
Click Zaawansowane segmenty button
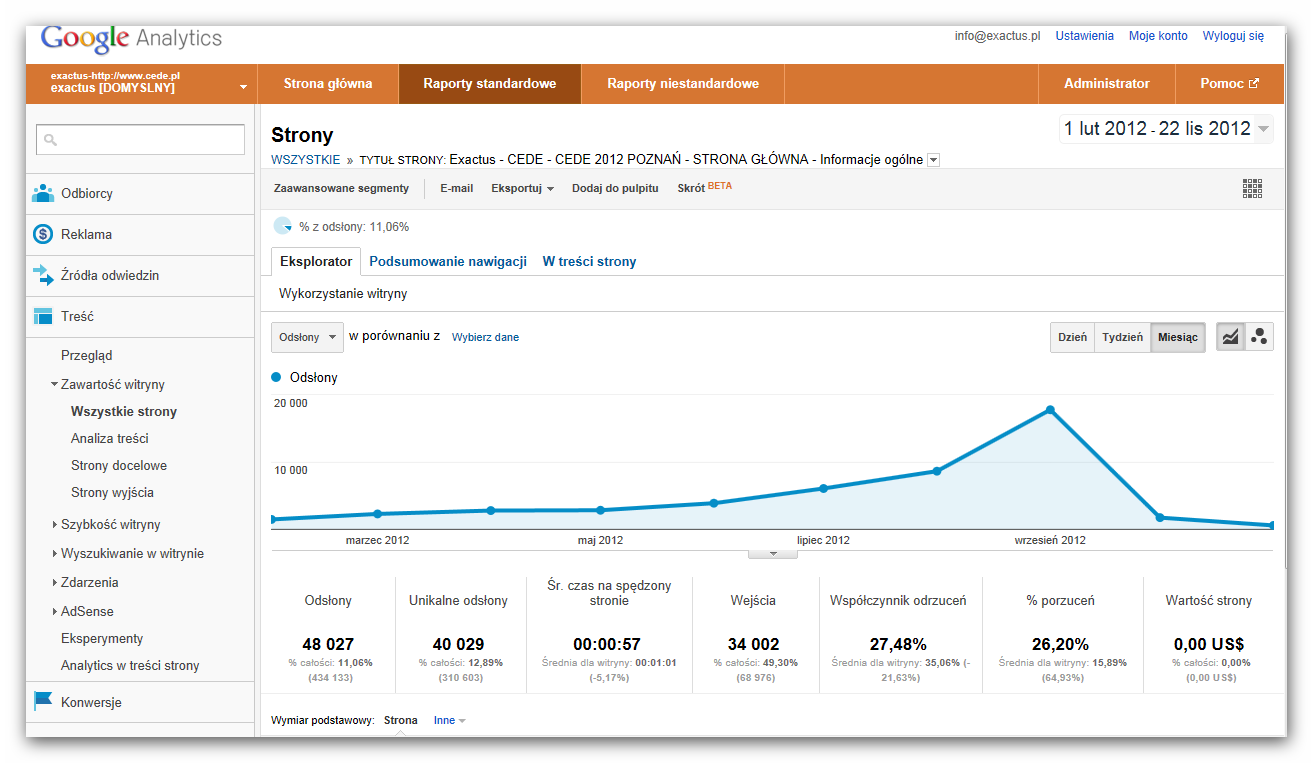pyautogui.click(x=341, y=188)
